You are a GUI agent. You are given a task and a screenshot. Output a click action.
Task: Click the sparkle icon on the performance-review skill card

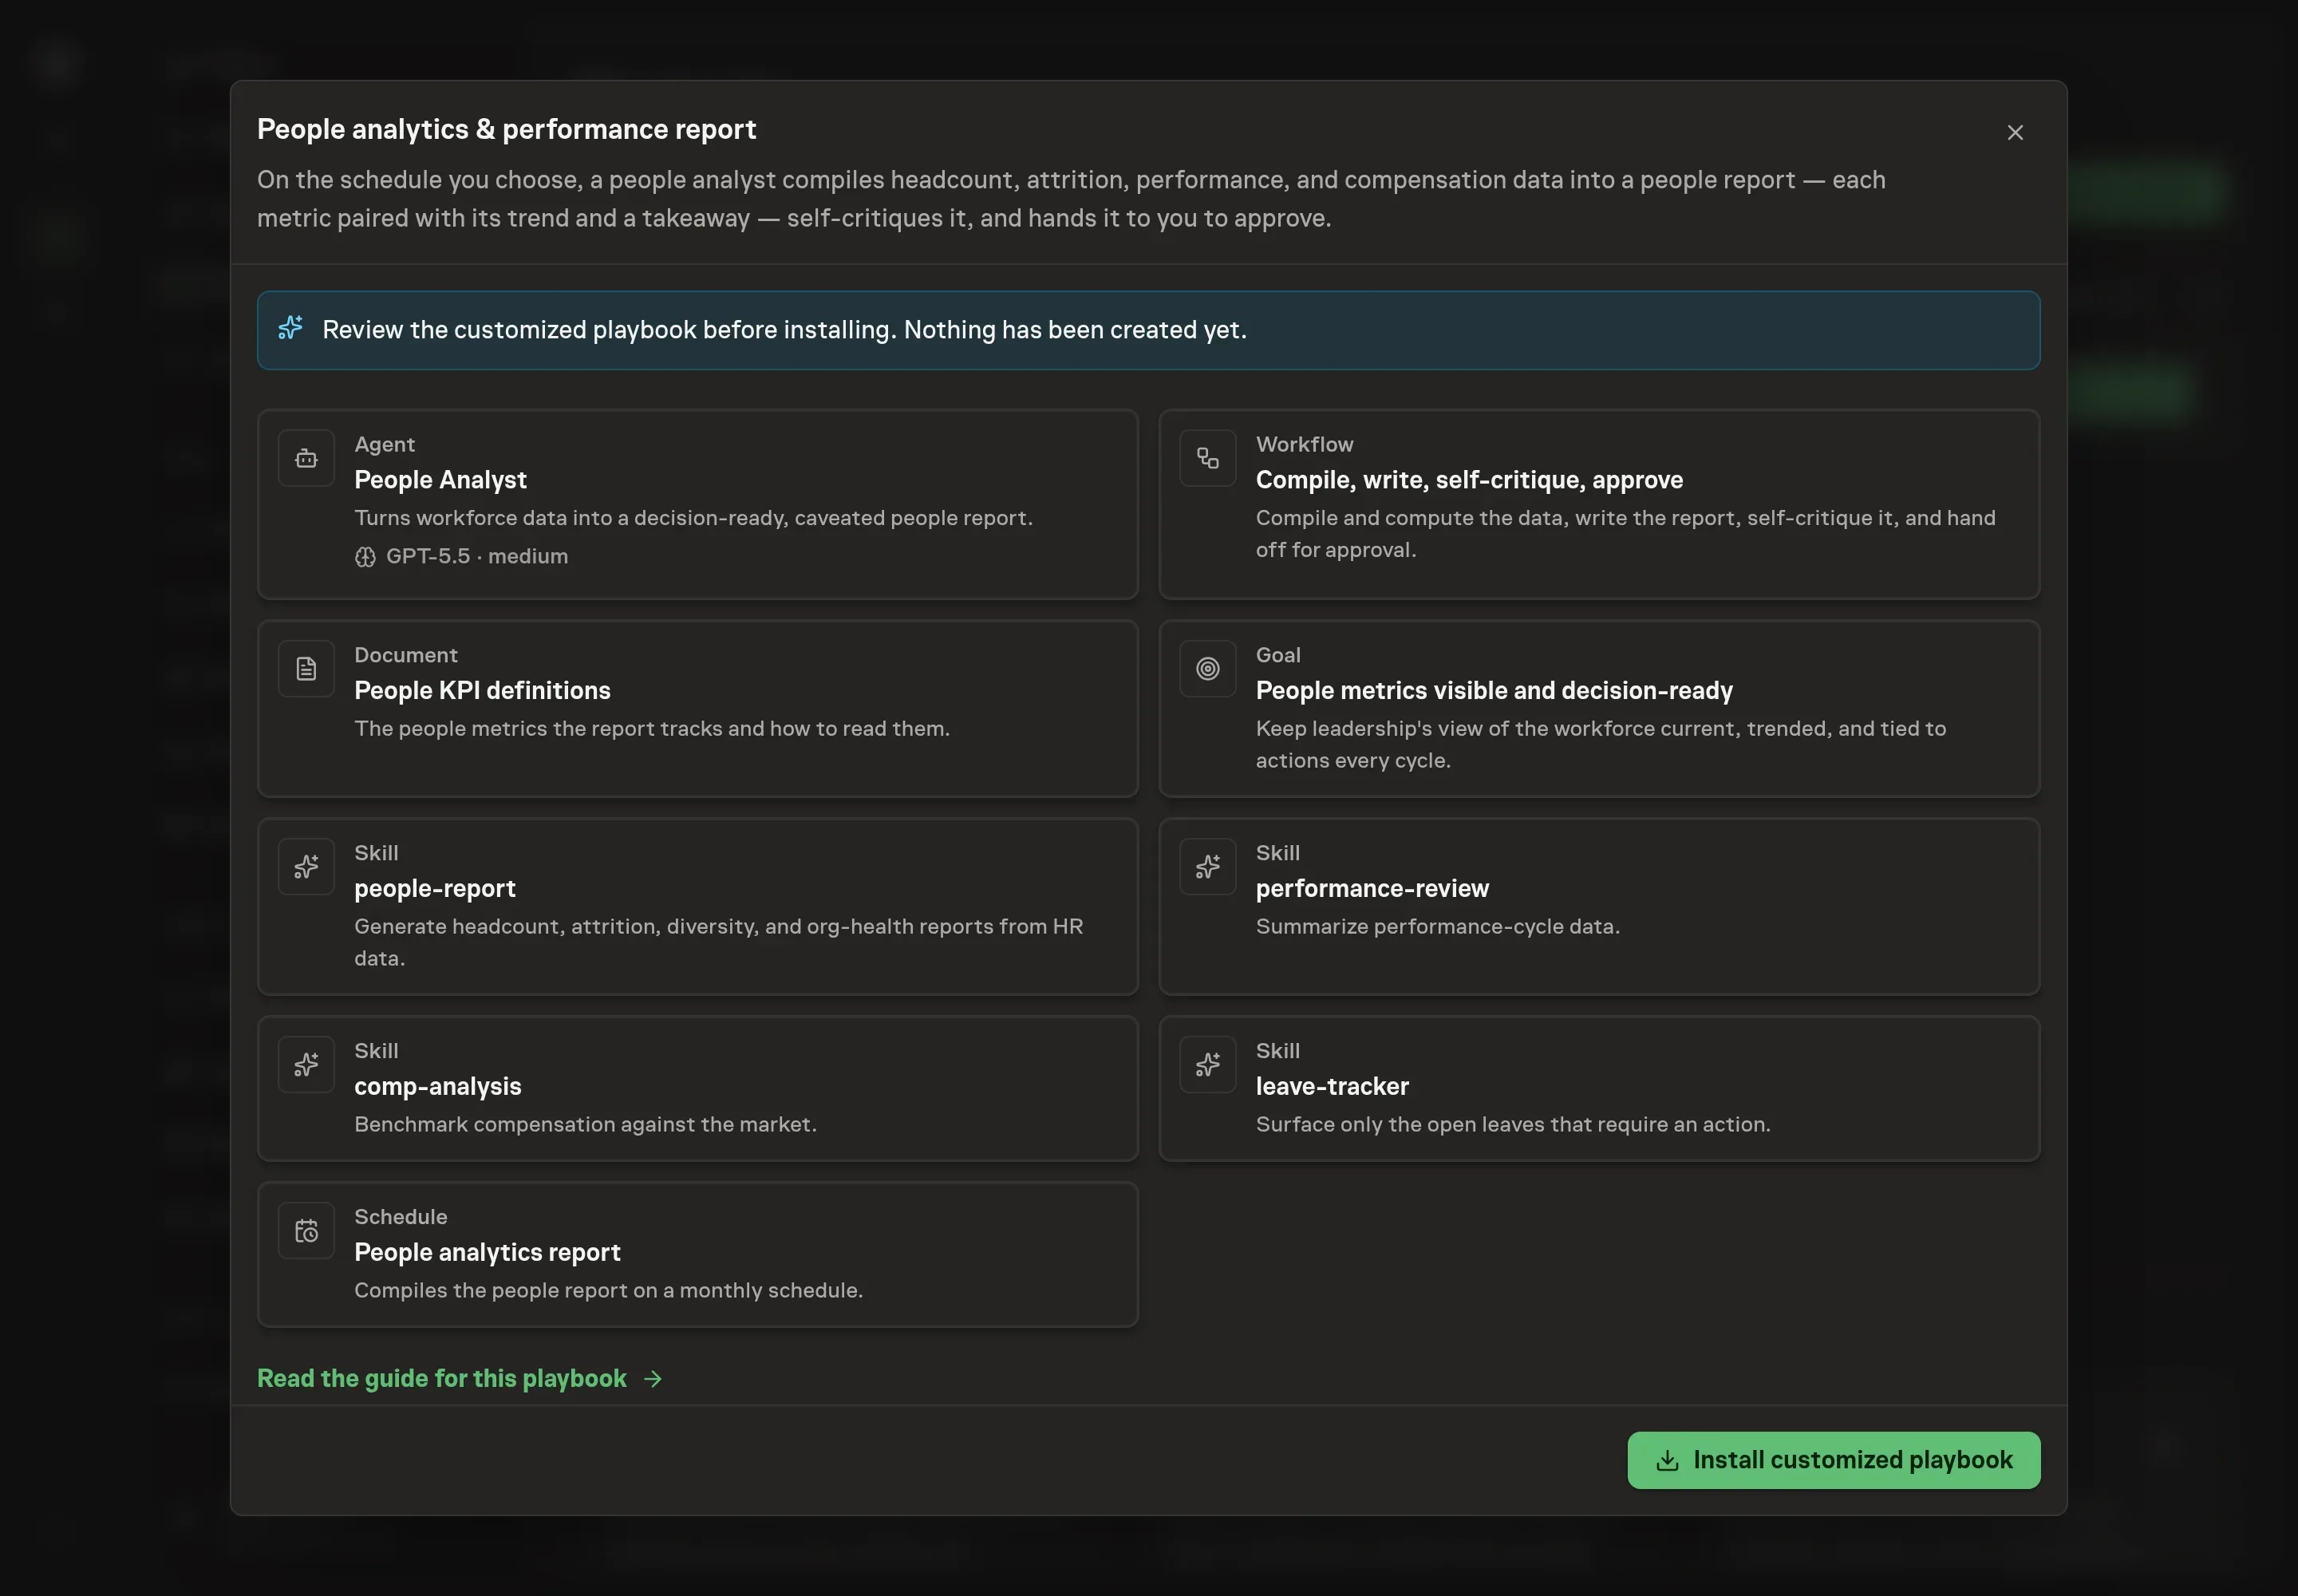1208,867
